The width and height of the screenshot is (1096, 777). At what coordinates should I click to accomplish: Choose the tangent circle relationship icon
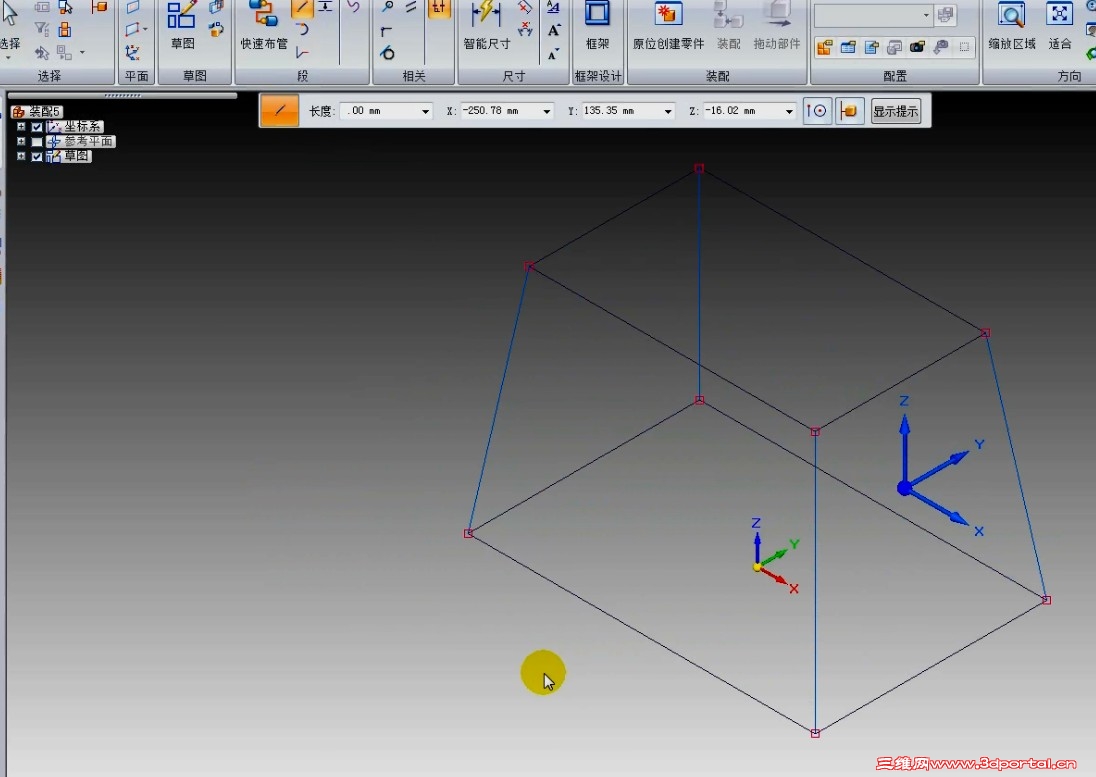(x=387, y=52)
